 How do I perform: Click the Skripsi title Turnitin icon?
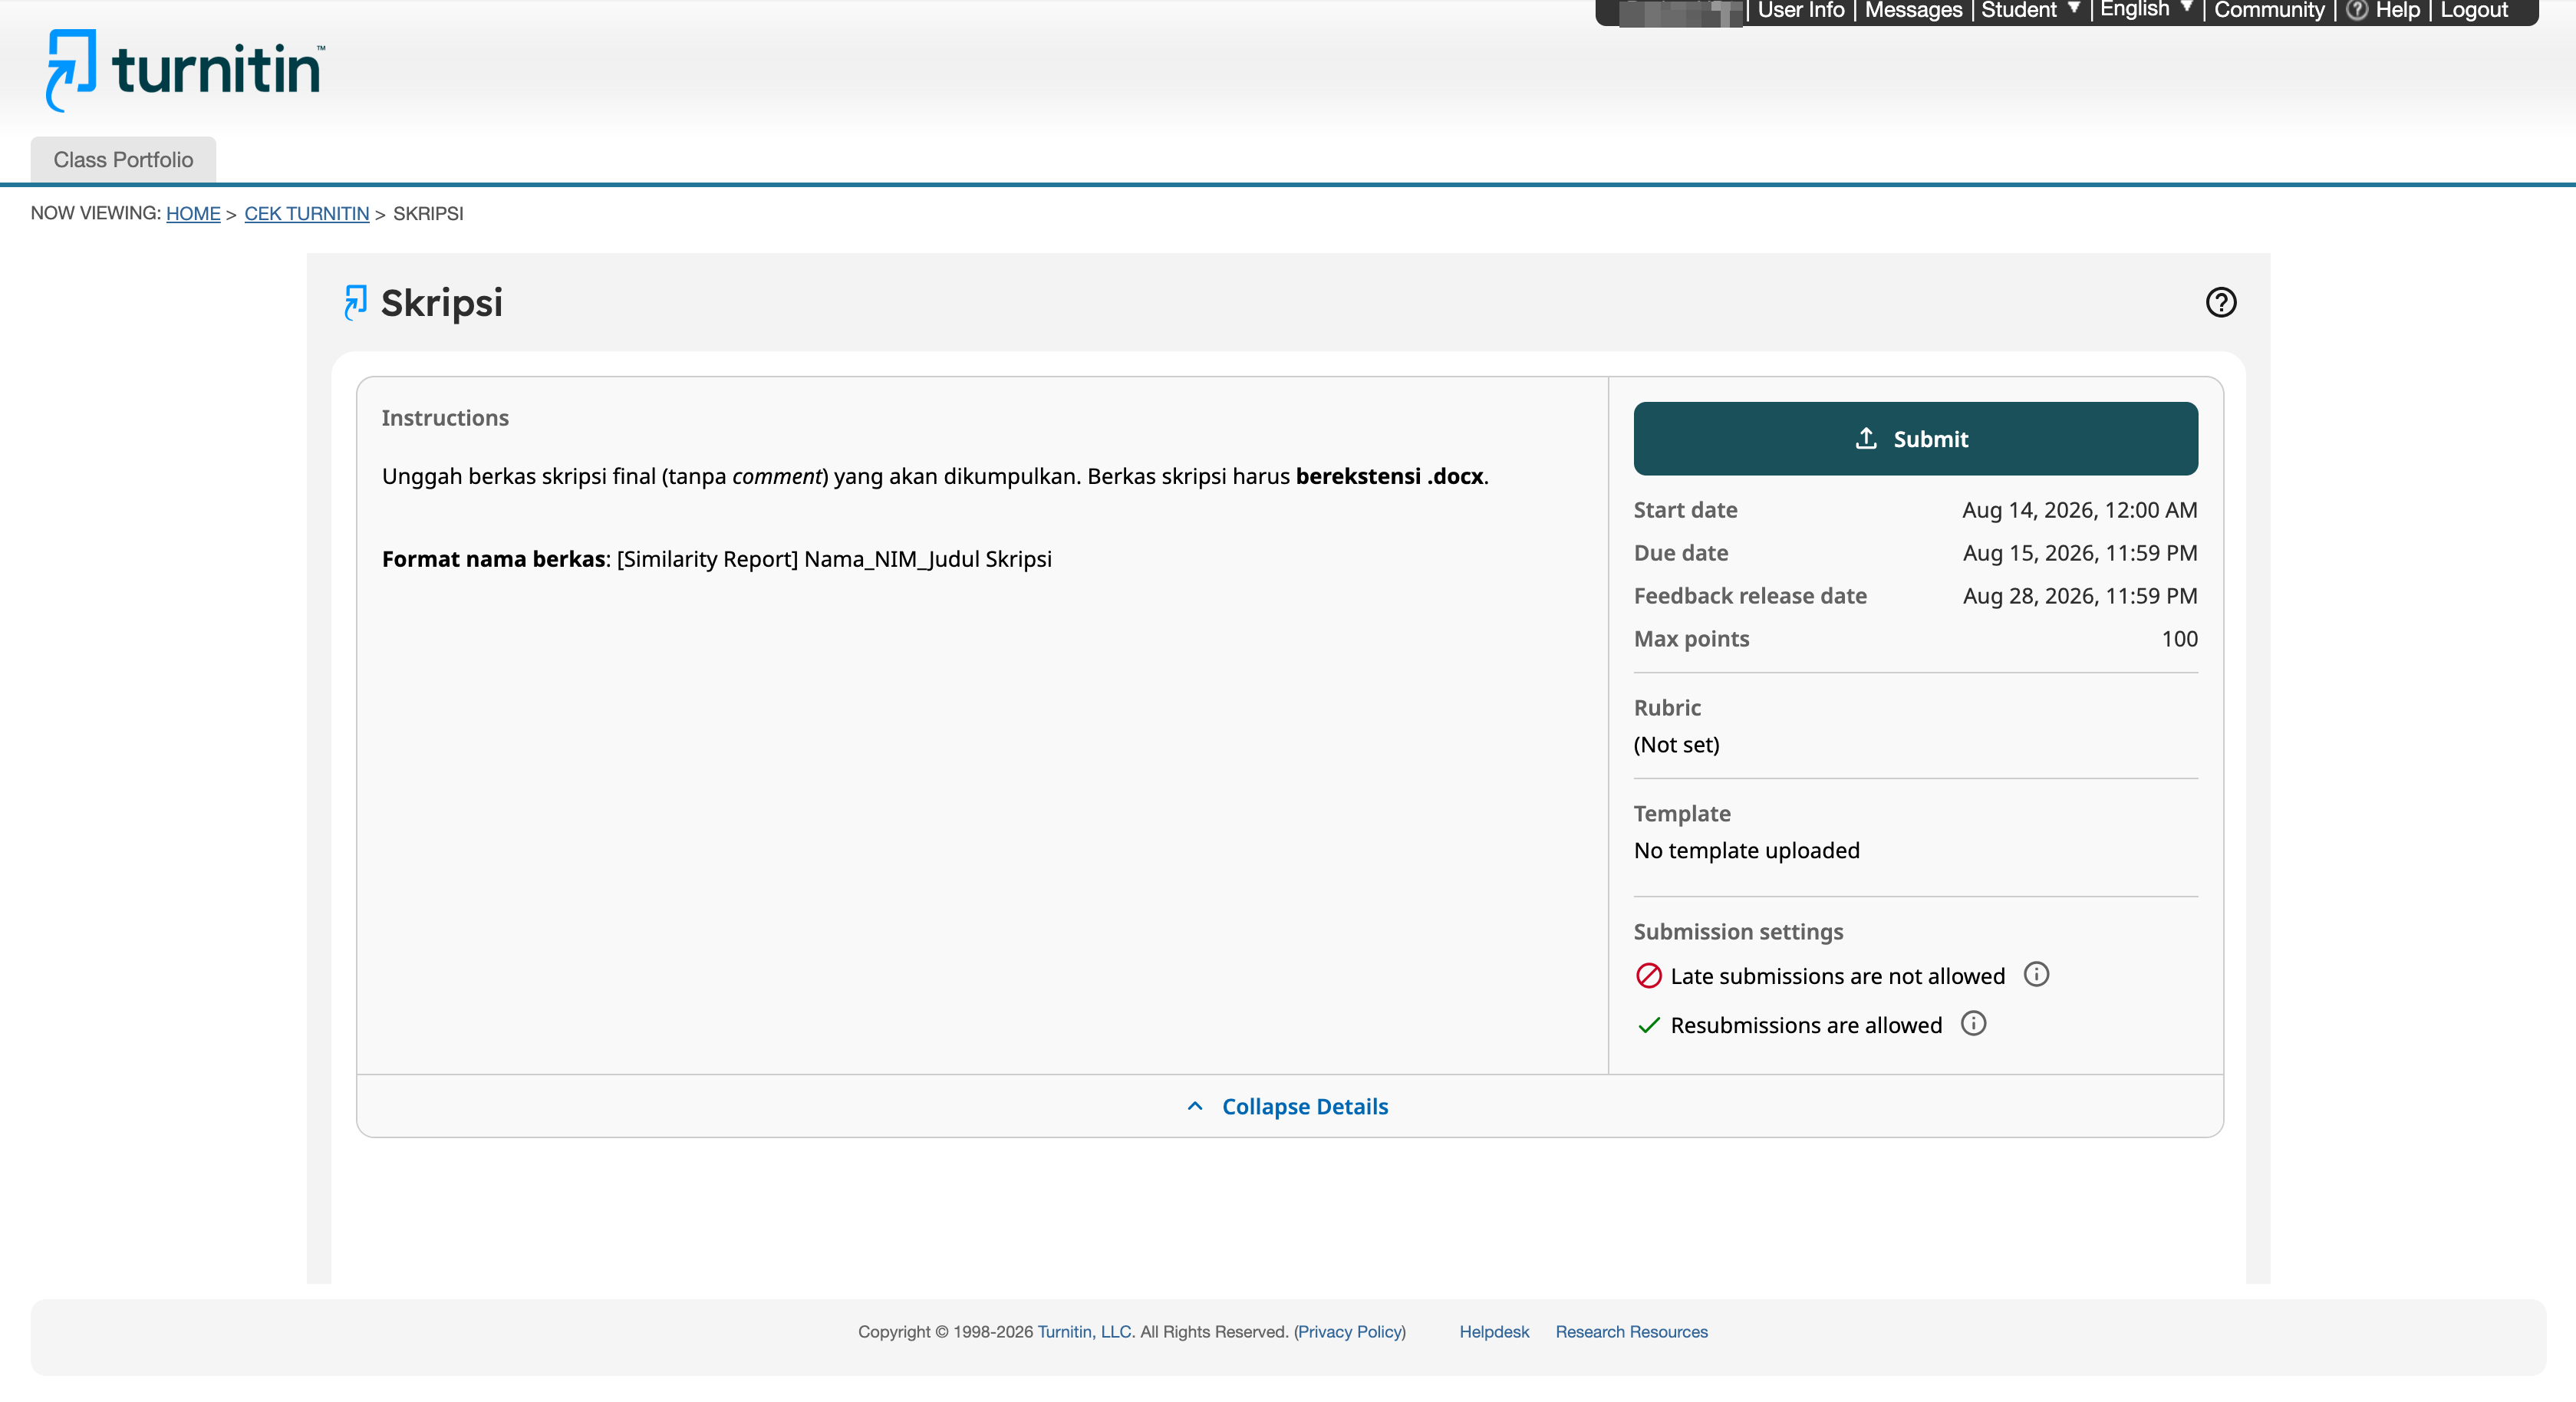coord(355,302)
